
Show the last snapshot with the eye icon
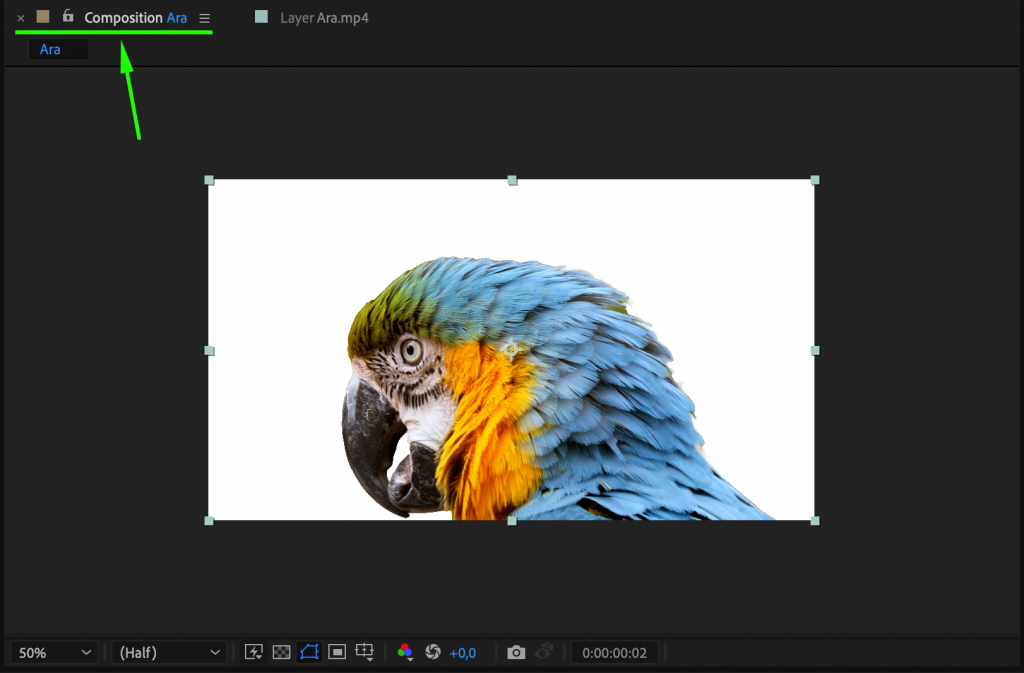pos(544,652)
